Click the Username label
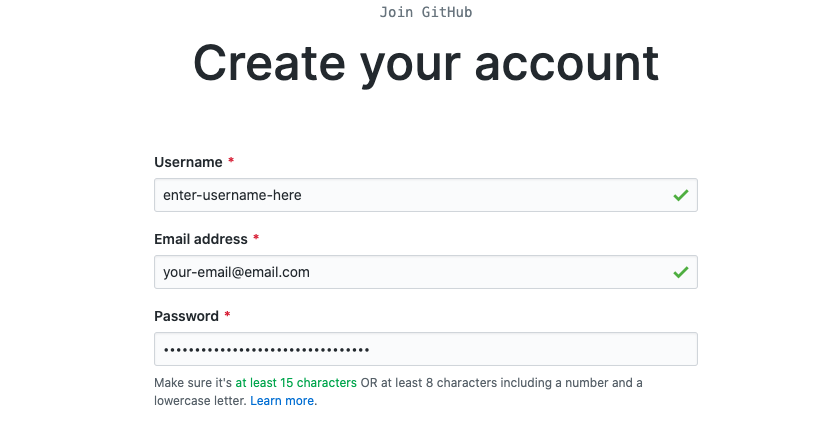833x424 pixels. 188,162
